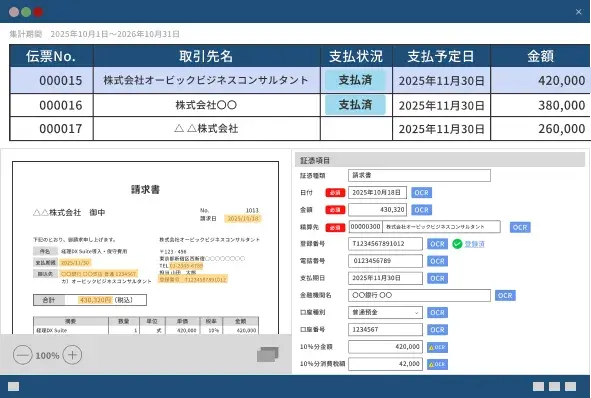This screenshot has height=398, width=591.
Task: Open the 口座種別 dropdown showing 普通預金
Action: [385, 312]
